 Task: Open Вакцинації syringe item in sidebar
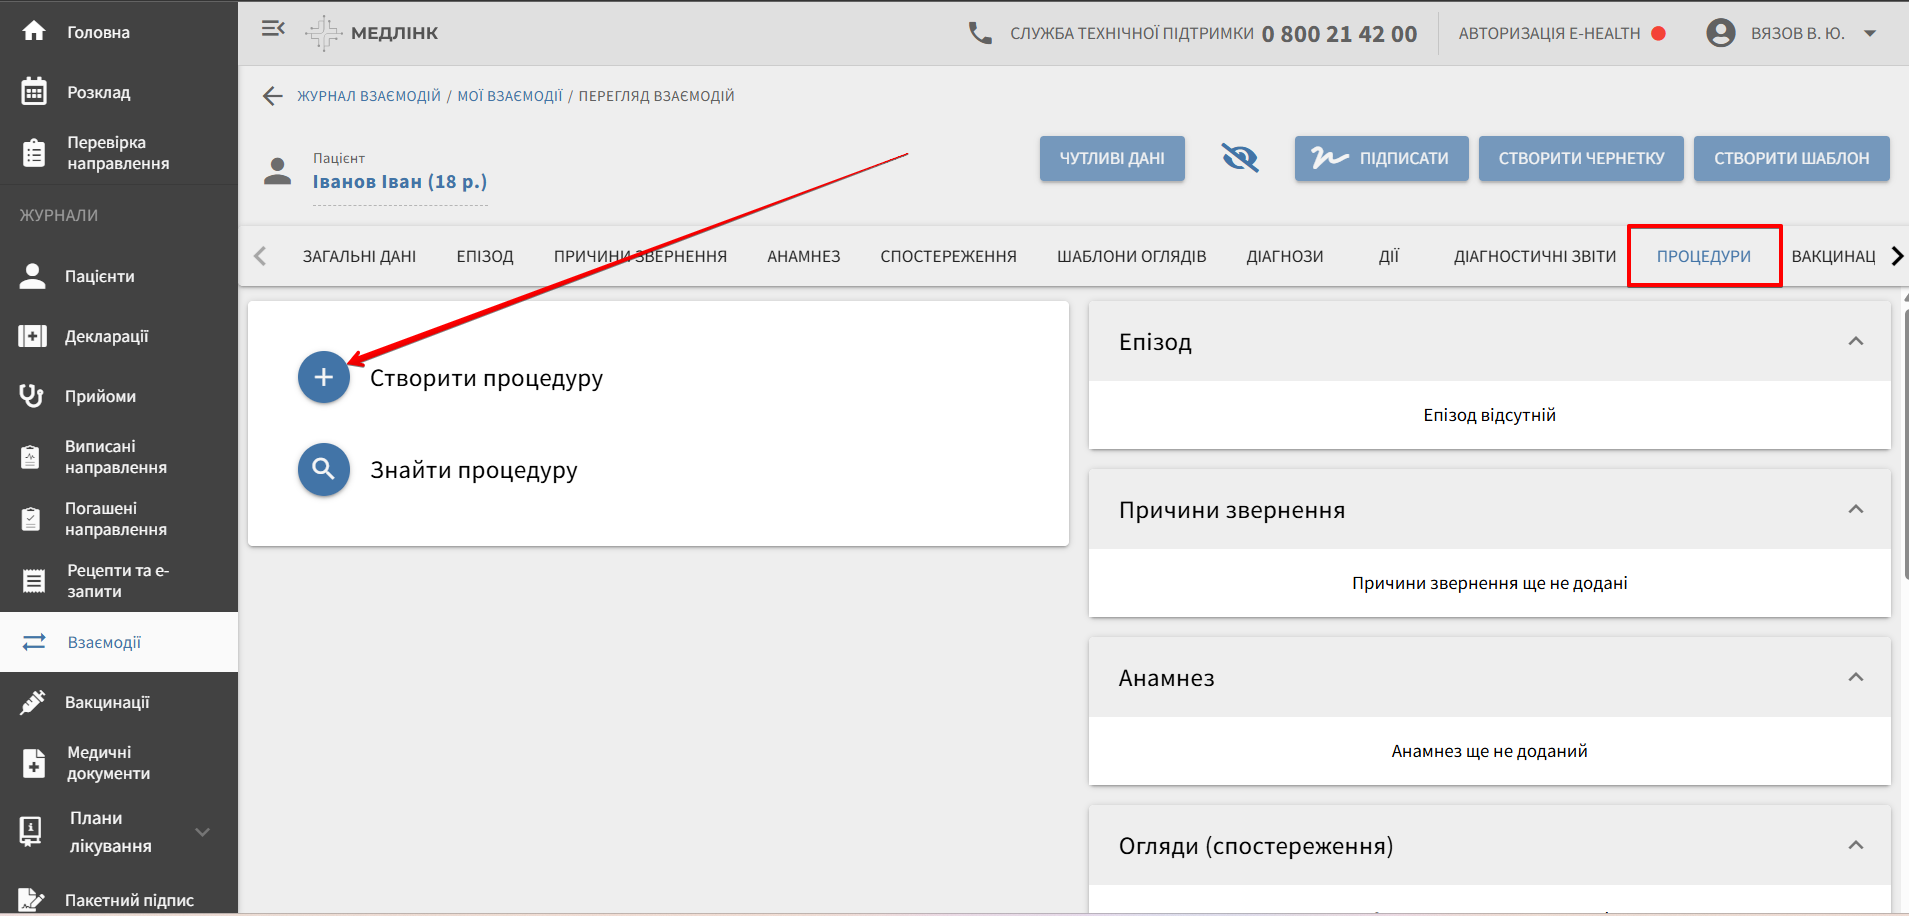point(33,702)
